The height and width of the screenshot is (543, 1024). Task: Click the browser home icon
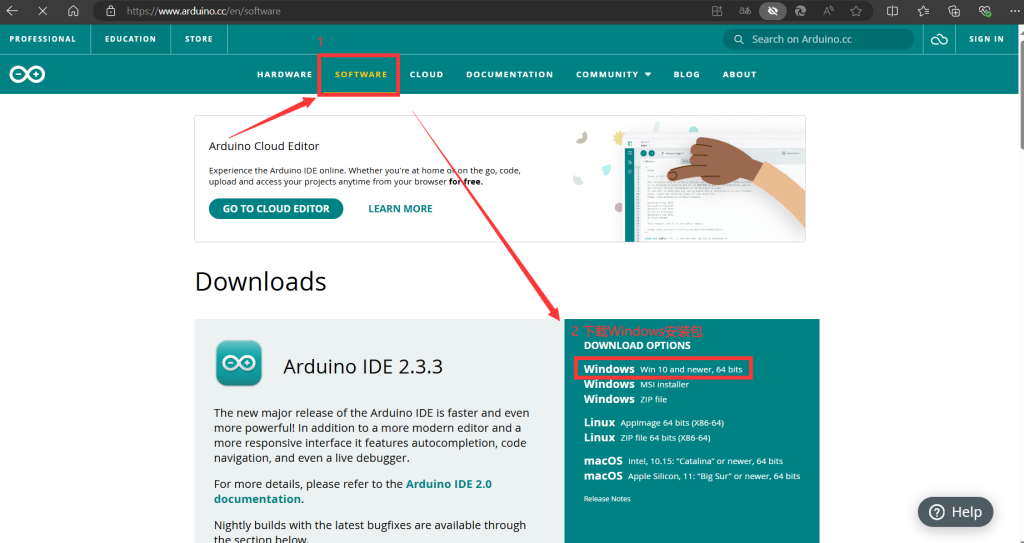click(73, 11)
